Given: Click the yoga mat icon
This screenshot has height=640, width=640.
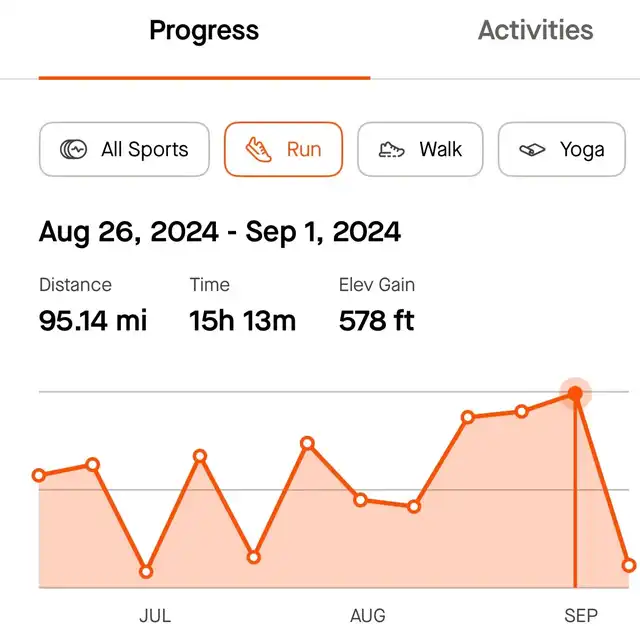Looking at the screenshot, I should point(532,149).
